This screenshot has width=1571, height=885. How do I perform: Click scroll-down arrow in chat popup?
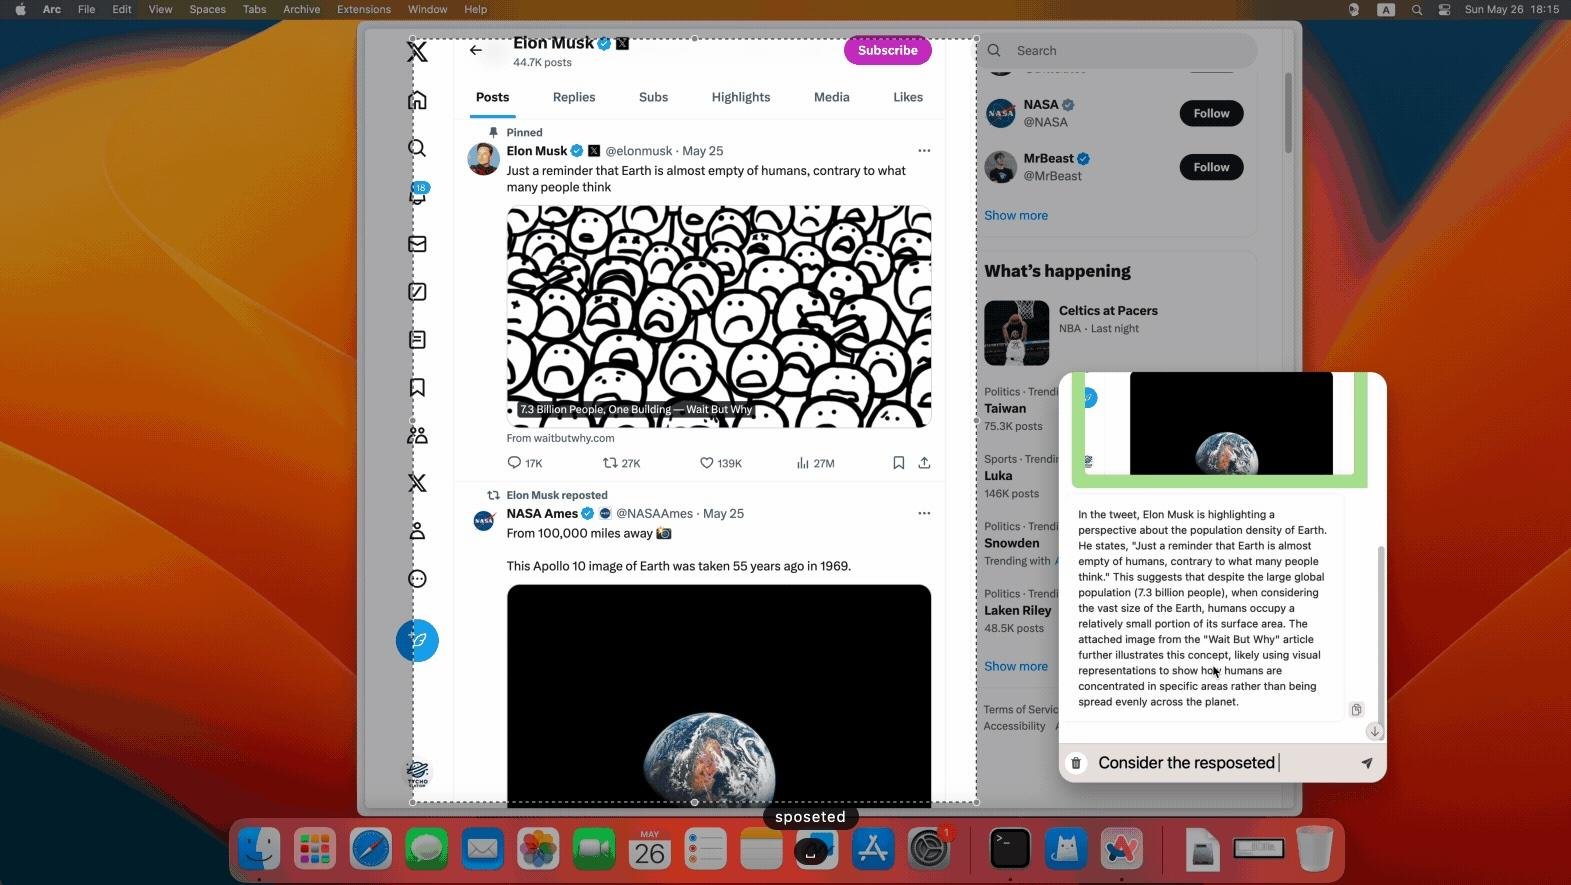[x=1375, y=731]
